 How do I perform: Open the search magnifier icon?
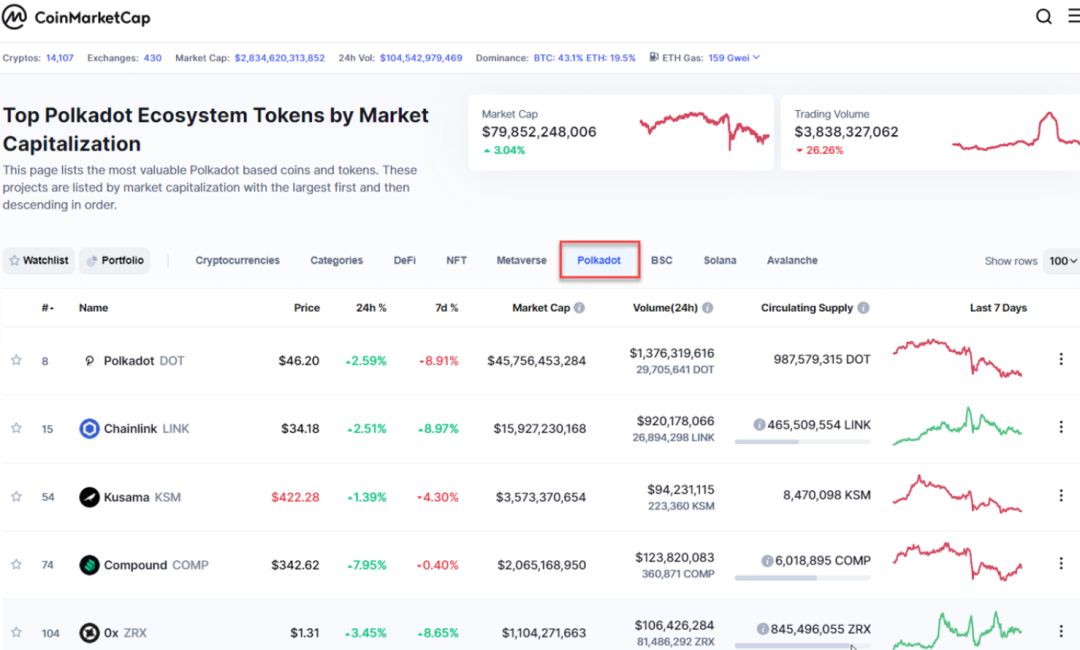(x=1043, y=17)
